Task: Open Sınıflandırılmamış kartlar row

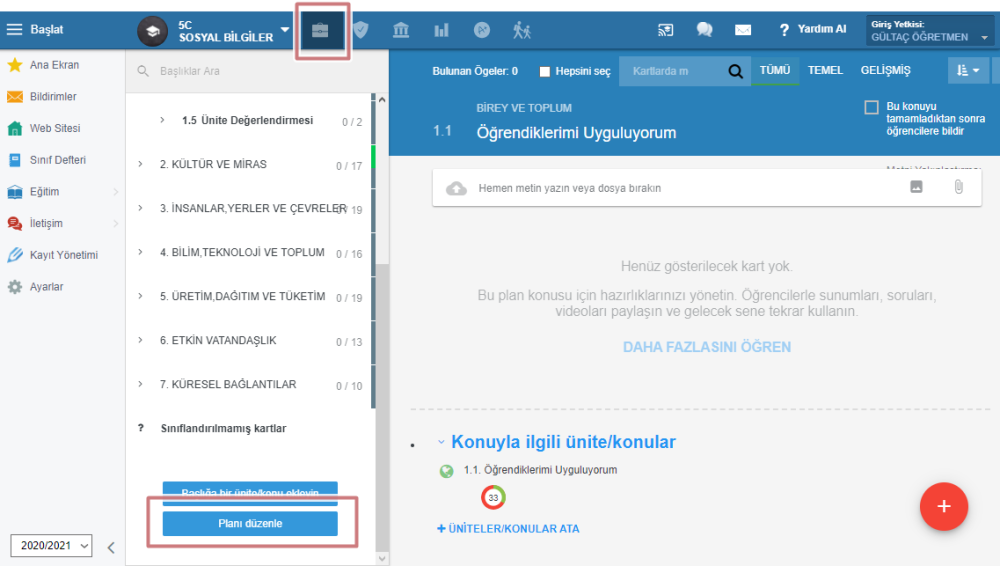Action: [223, 428]
